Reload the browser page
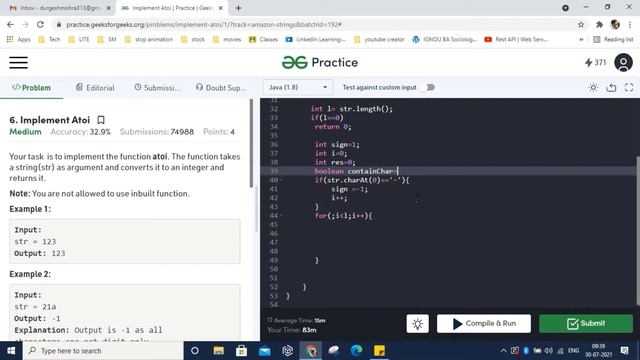The image size is (640, 360). coord(40,24)
